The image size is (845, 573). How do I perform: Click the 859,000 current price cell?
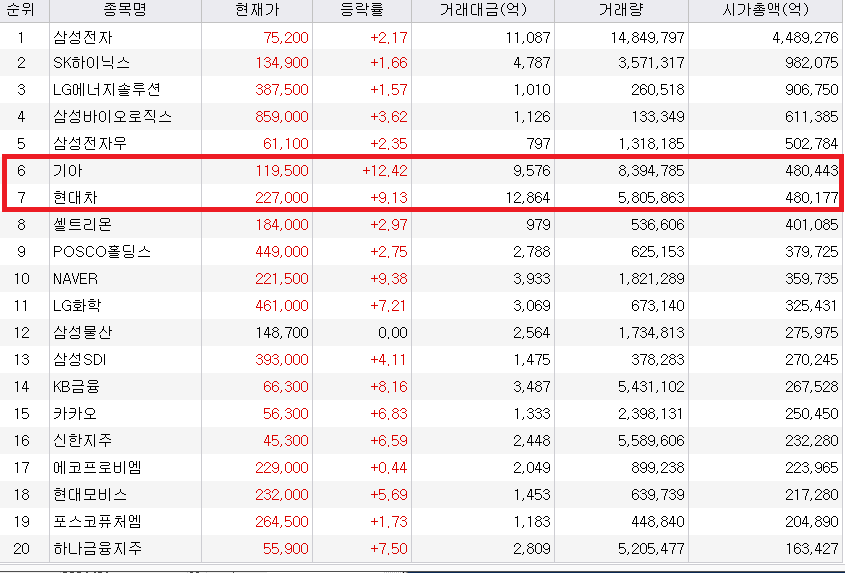click(282, 116)
